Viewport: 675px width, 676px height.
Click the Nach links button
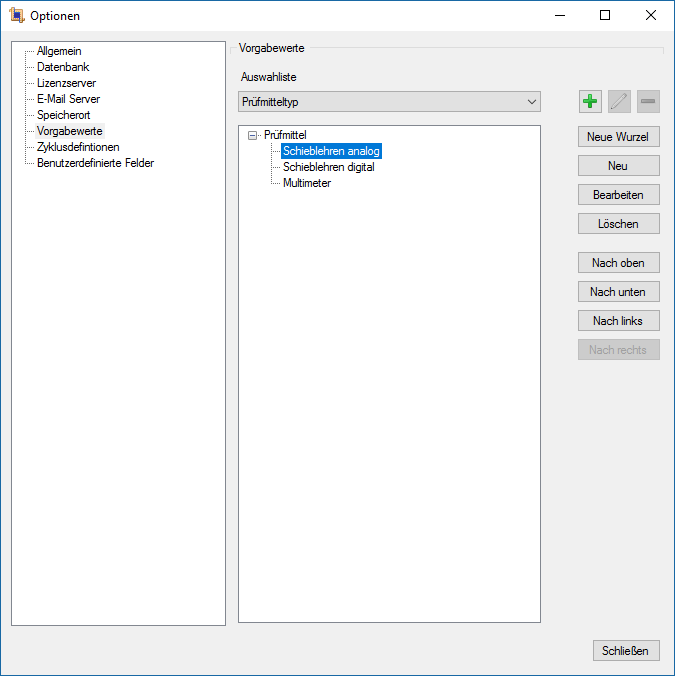pos(618,321)
